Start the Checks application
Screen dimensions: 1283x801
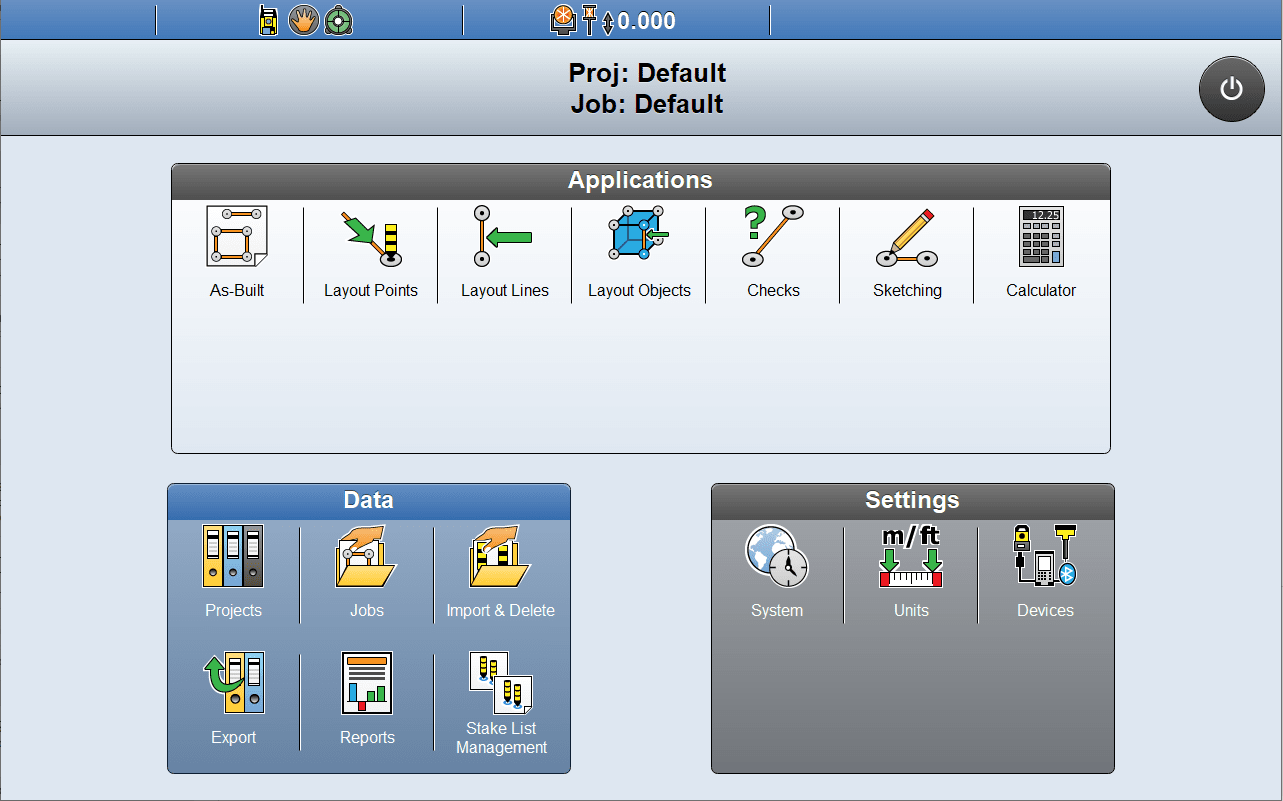[772, 250]
